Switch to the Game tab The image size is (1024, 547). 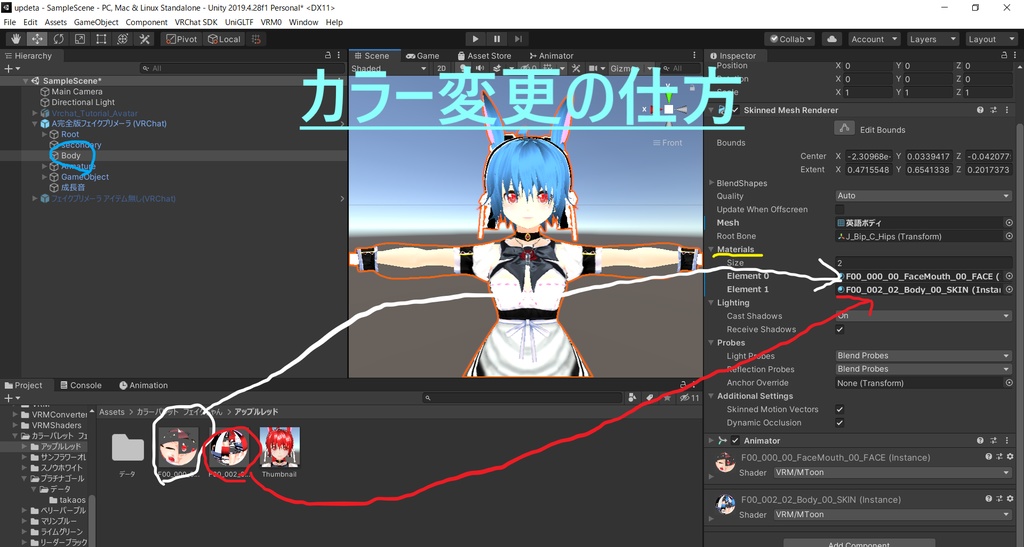tap(423, 56)
